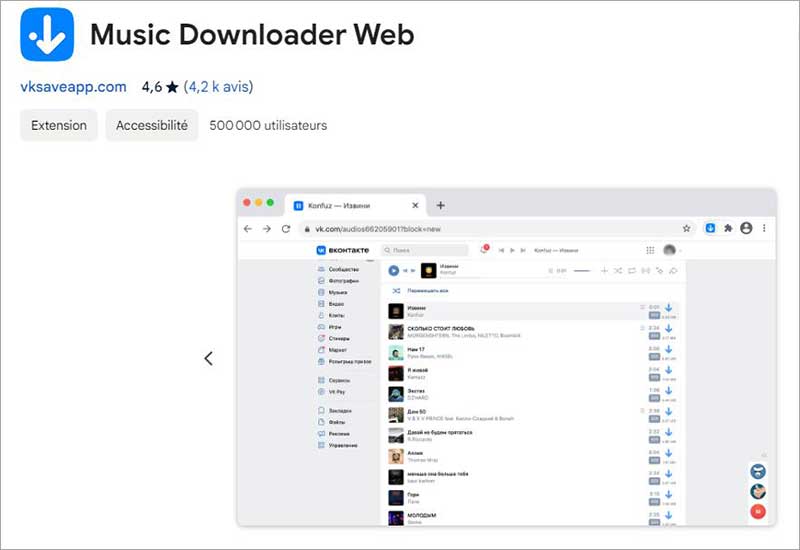Viewport: 800px width, 550px height.
Task: Open the vksaveapp.com developer link
Action: point(73,87)
